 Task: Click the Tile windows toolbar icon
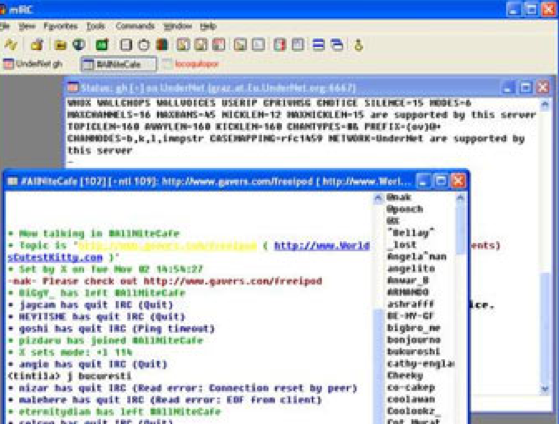click(x=318, y=45)
